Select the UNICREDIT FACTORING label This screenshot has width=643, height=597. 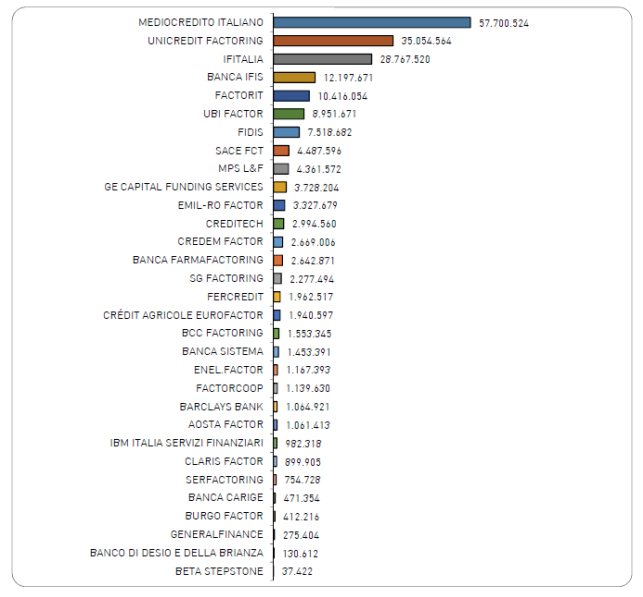click(205, 41)
